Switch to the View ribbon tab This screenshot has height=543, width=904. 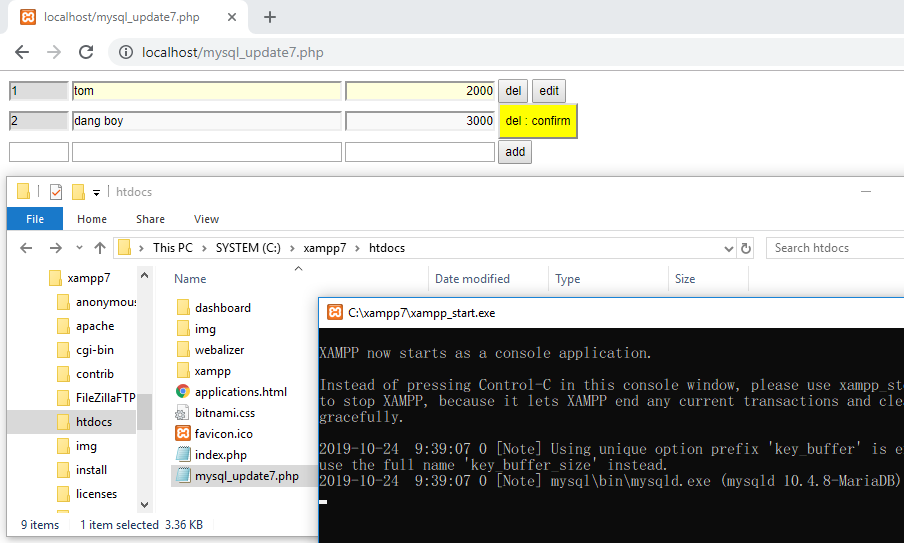(x=206, y=219)
